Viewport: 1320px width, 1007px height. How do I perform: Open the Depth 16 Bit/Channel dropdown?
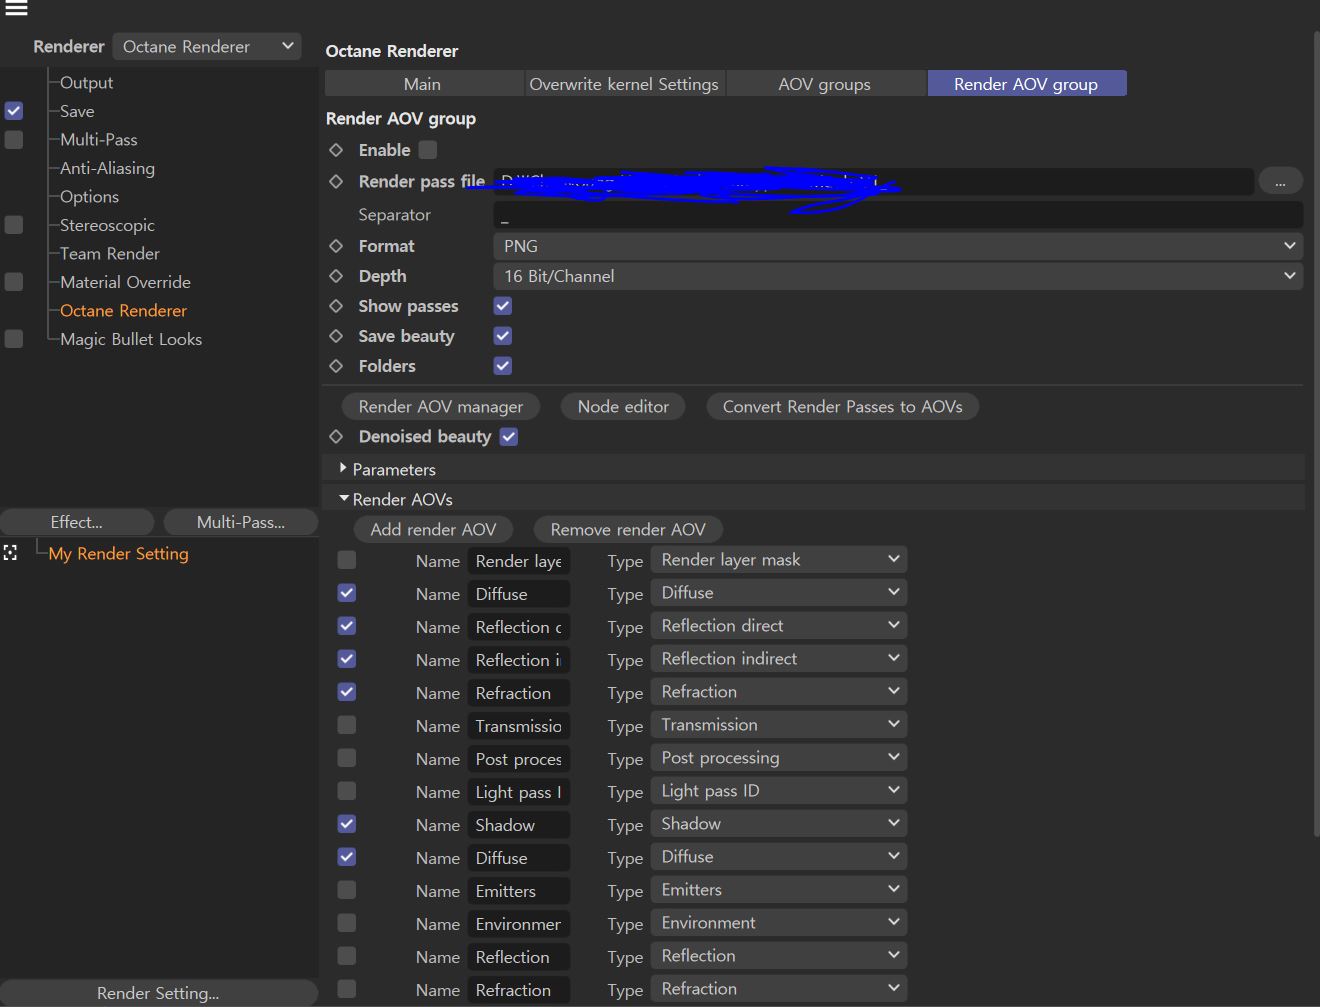click(x=898, y=276)
